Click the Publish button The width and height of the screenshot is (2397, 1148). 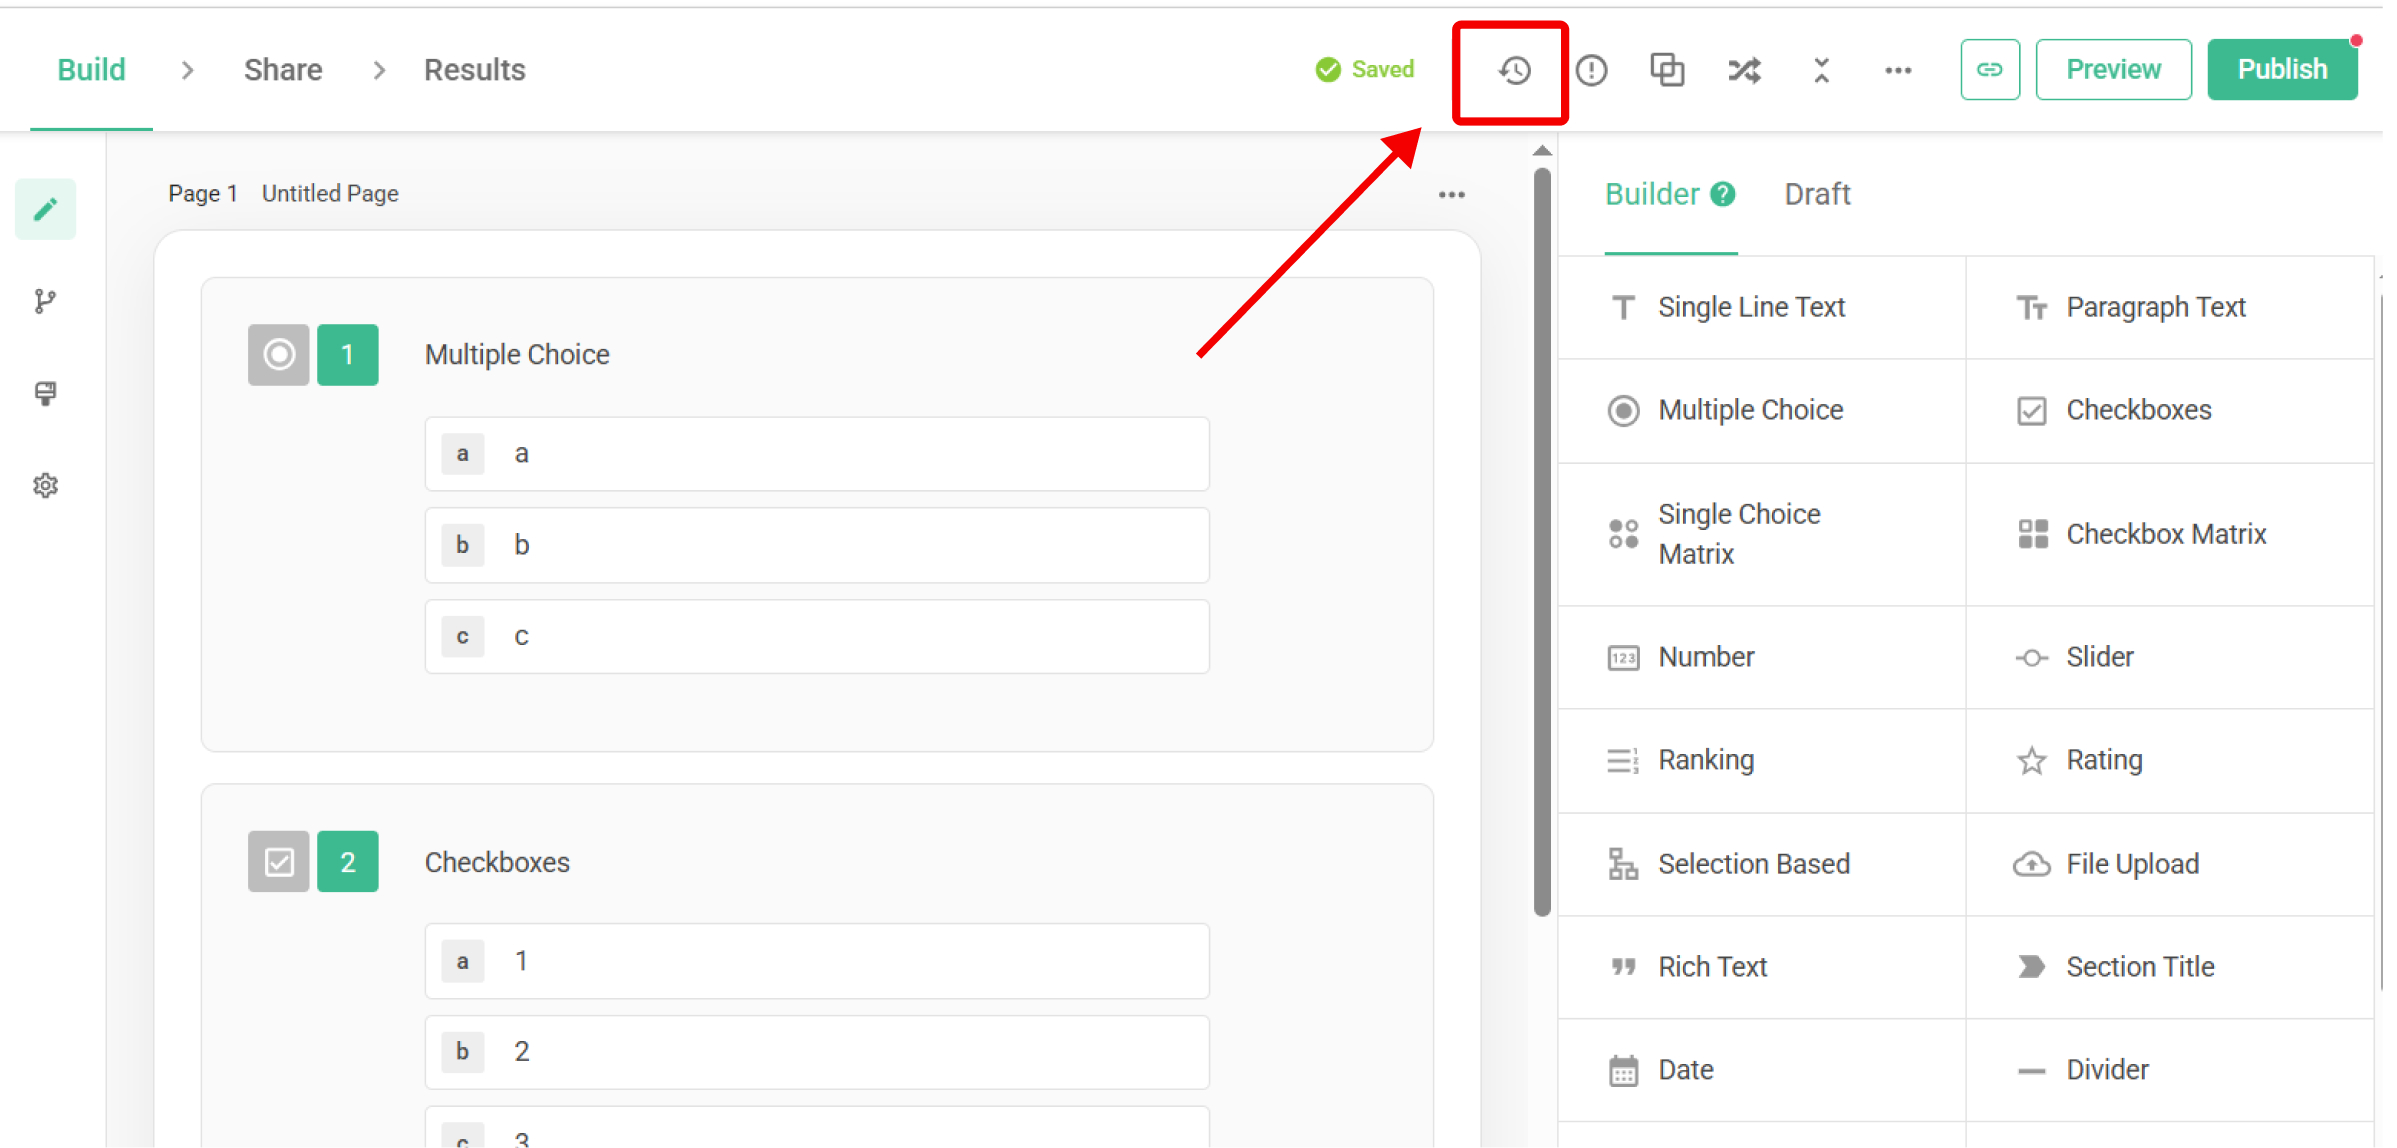(2282, 69)
